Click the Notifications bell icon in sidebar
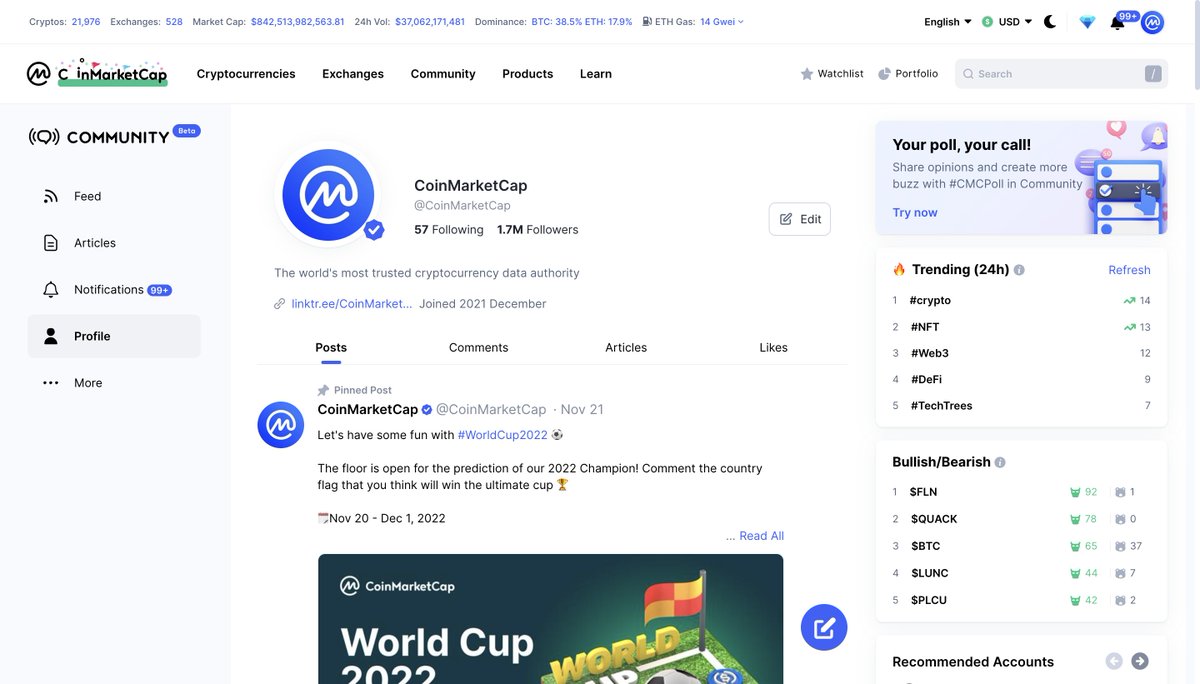 pos(51,290)
